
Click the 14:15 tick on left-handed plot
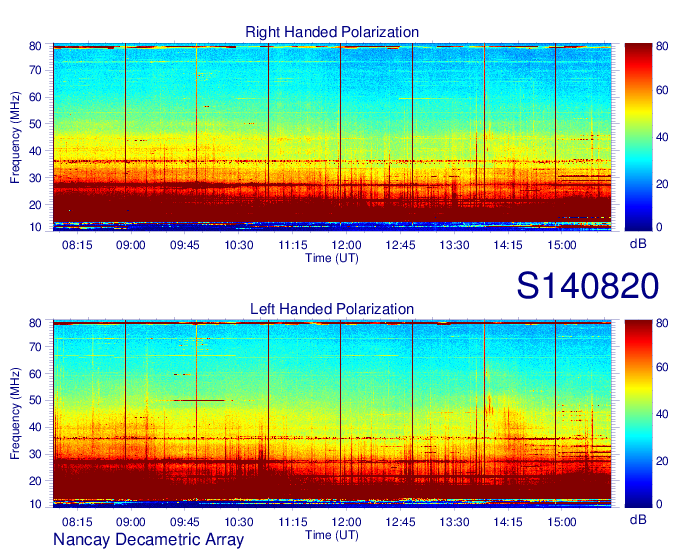[x=508, y=522]
